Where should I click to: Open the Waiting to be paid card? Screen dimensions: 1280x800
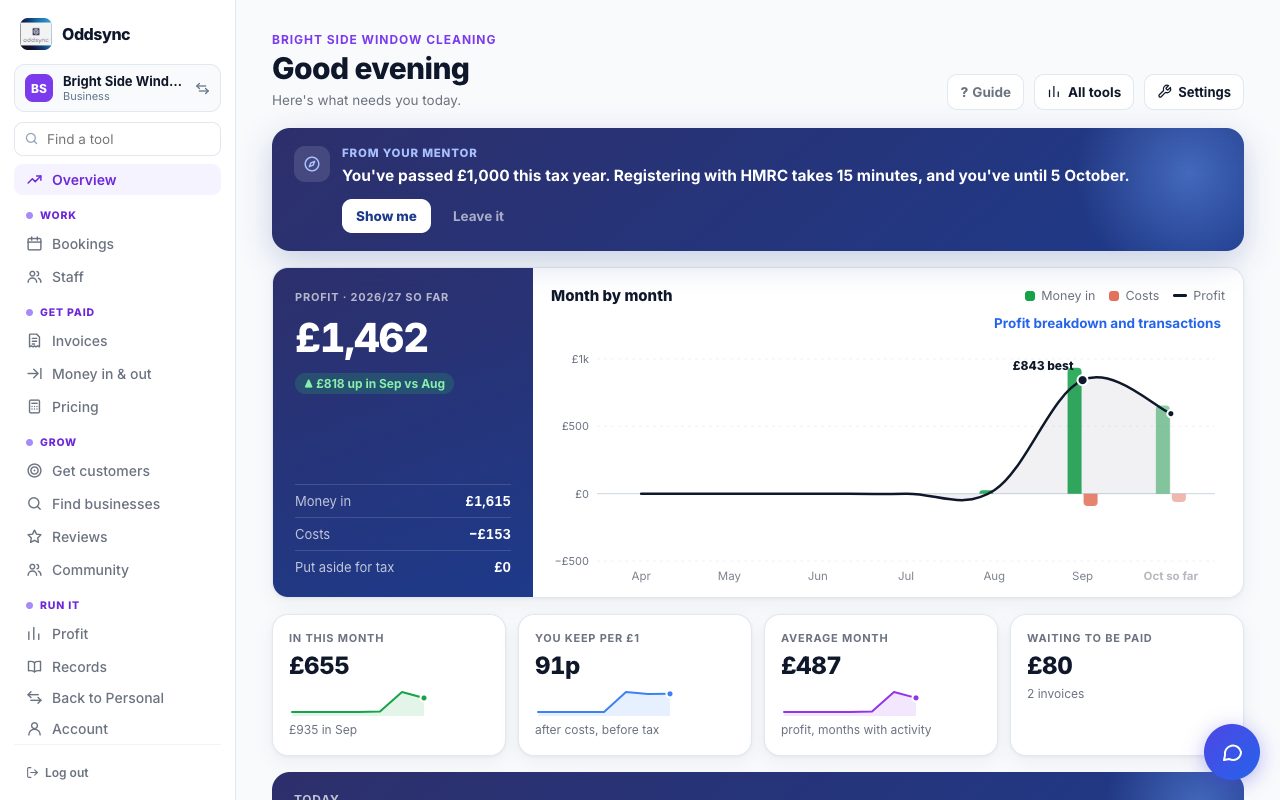[1127, 685]
